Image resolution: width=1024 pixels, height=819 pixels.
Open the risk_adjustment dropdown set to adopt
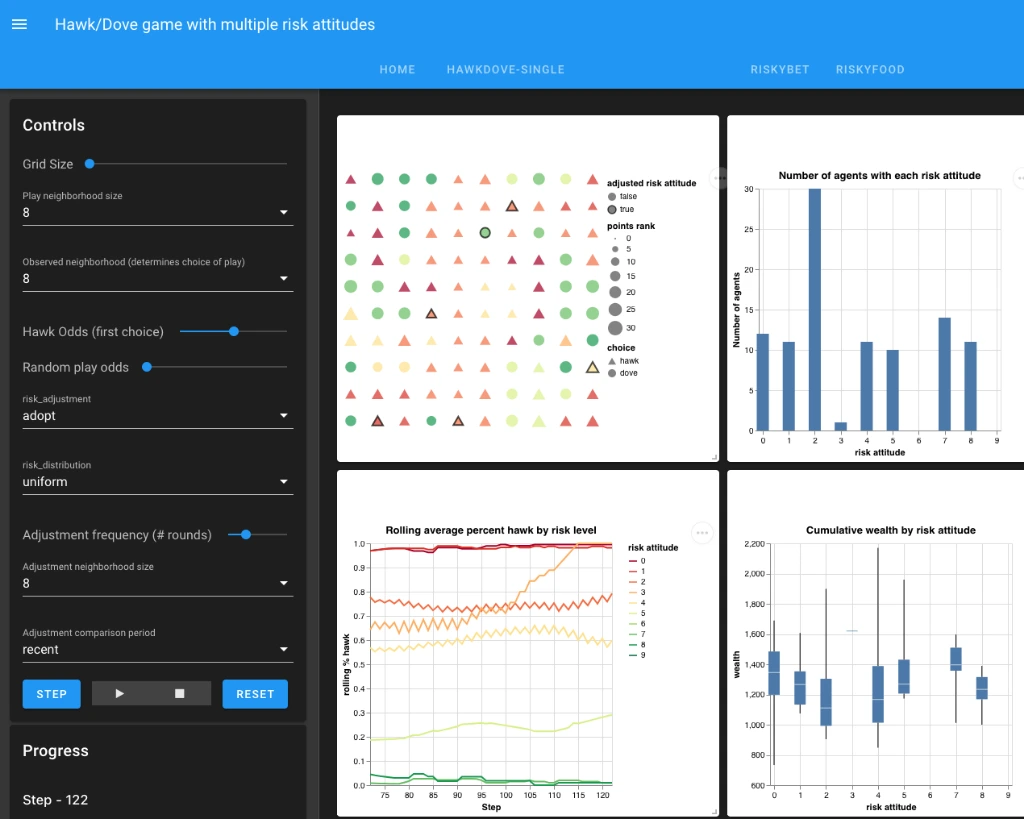click(157, 415)
